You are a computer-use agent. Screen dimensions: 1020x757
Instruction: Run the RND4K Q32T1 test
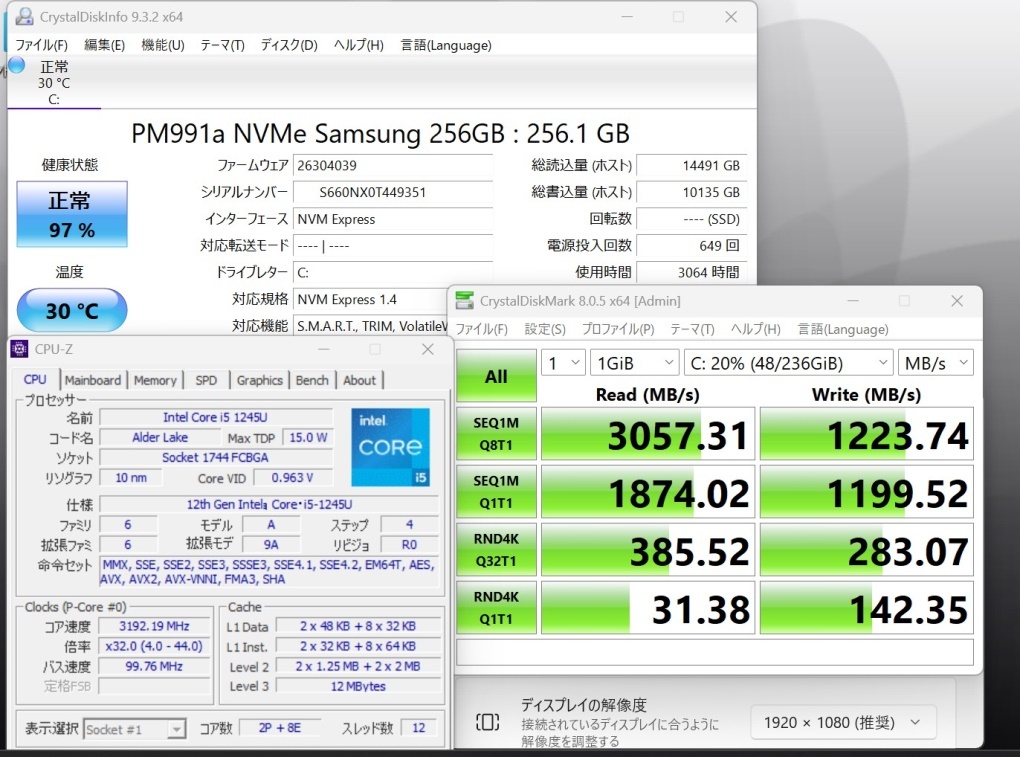pyautogui.click(x=496, y=550)
